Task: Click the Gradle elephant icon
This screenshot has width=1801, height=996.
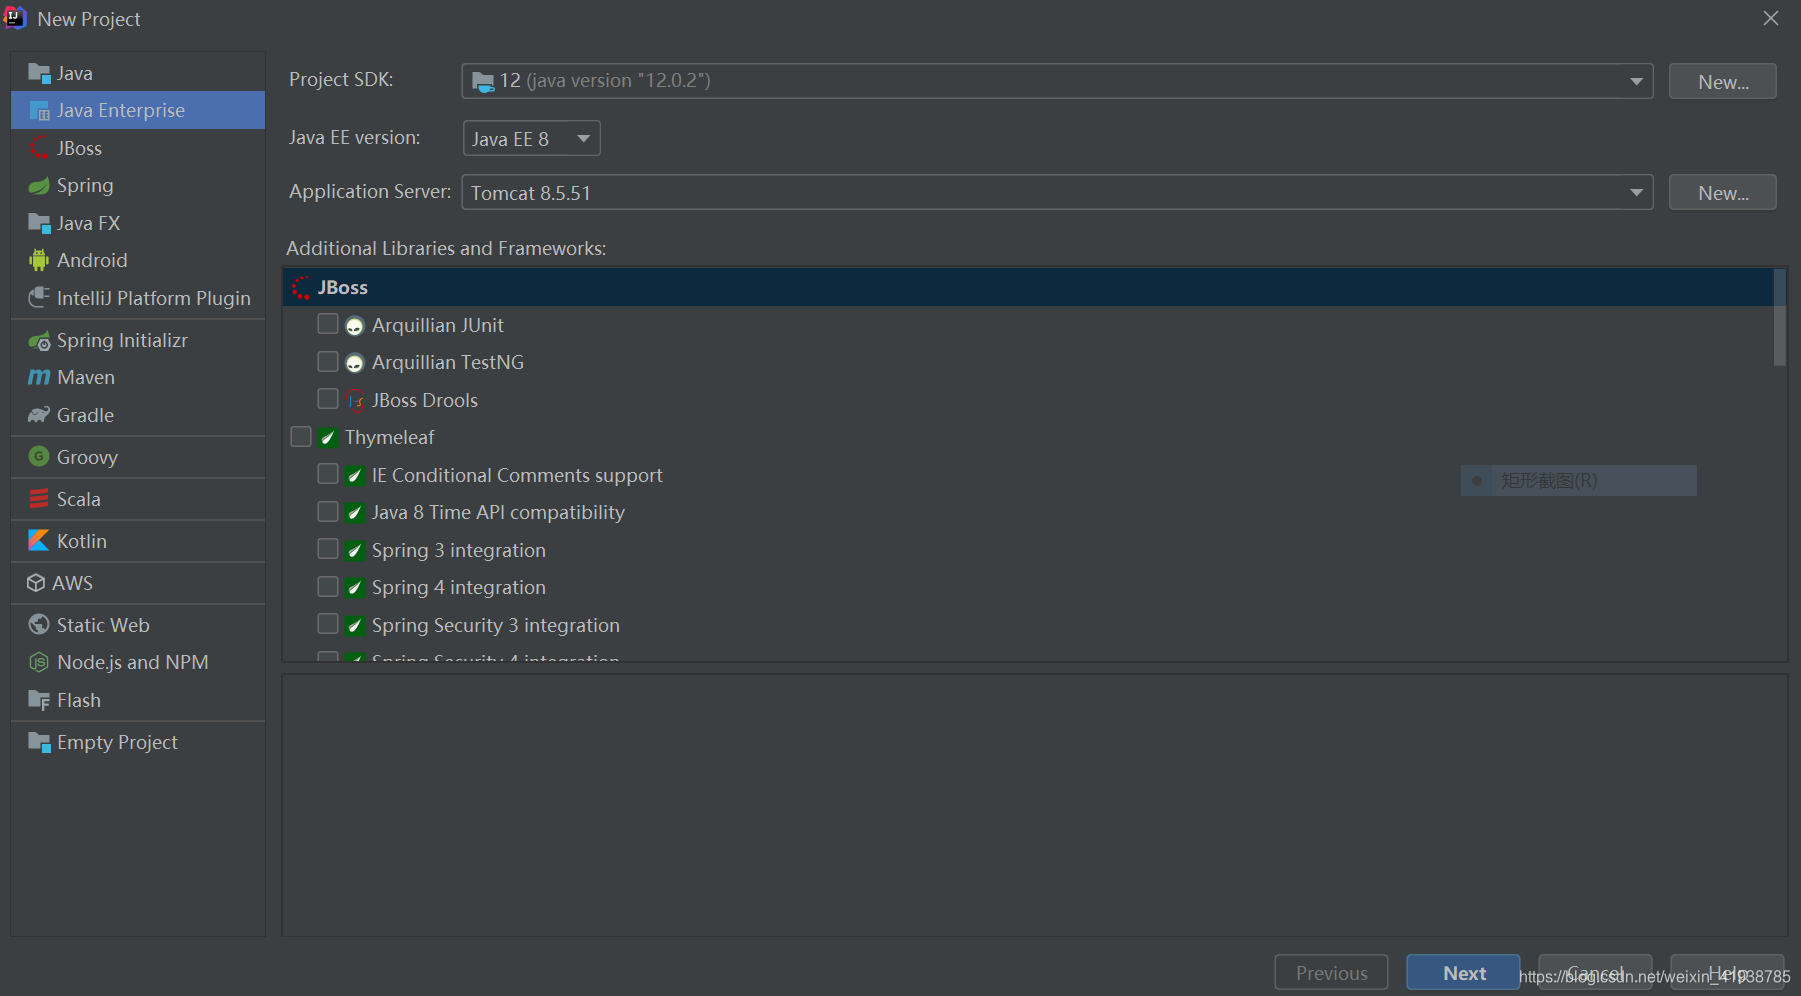Action: point(39,415)
